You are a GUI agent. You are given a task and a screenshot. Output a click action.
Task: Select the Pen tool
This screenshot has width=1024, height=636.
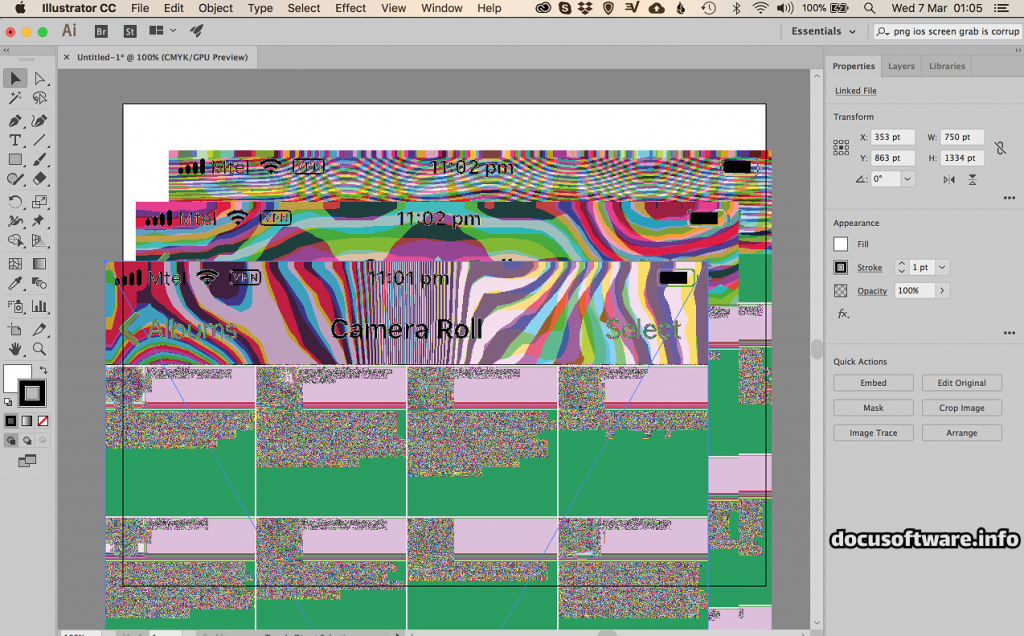tap(15, 120)
